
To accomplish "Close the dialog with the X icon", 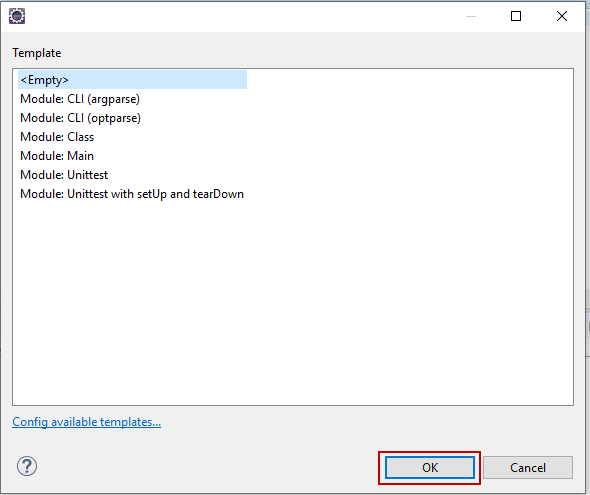I will pyautogui.click(x=562, y=16).
